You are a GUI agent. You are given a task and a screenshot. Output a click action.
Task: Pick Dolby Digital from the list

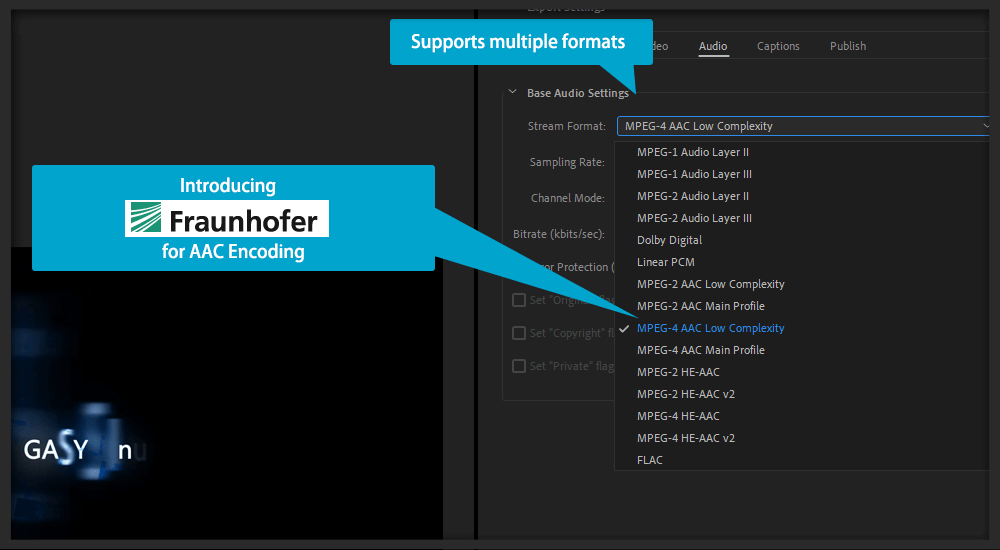(x=669, y=241)
